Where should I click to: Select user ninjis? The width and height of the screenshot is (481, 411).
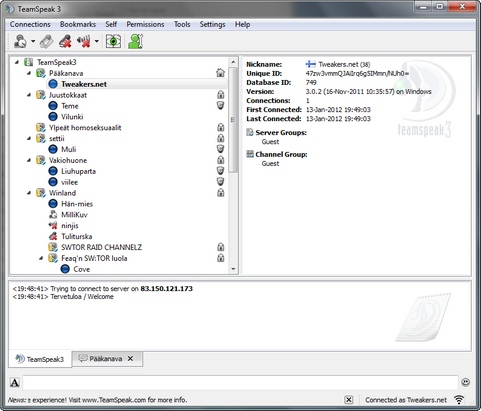[x=70, y=226]
